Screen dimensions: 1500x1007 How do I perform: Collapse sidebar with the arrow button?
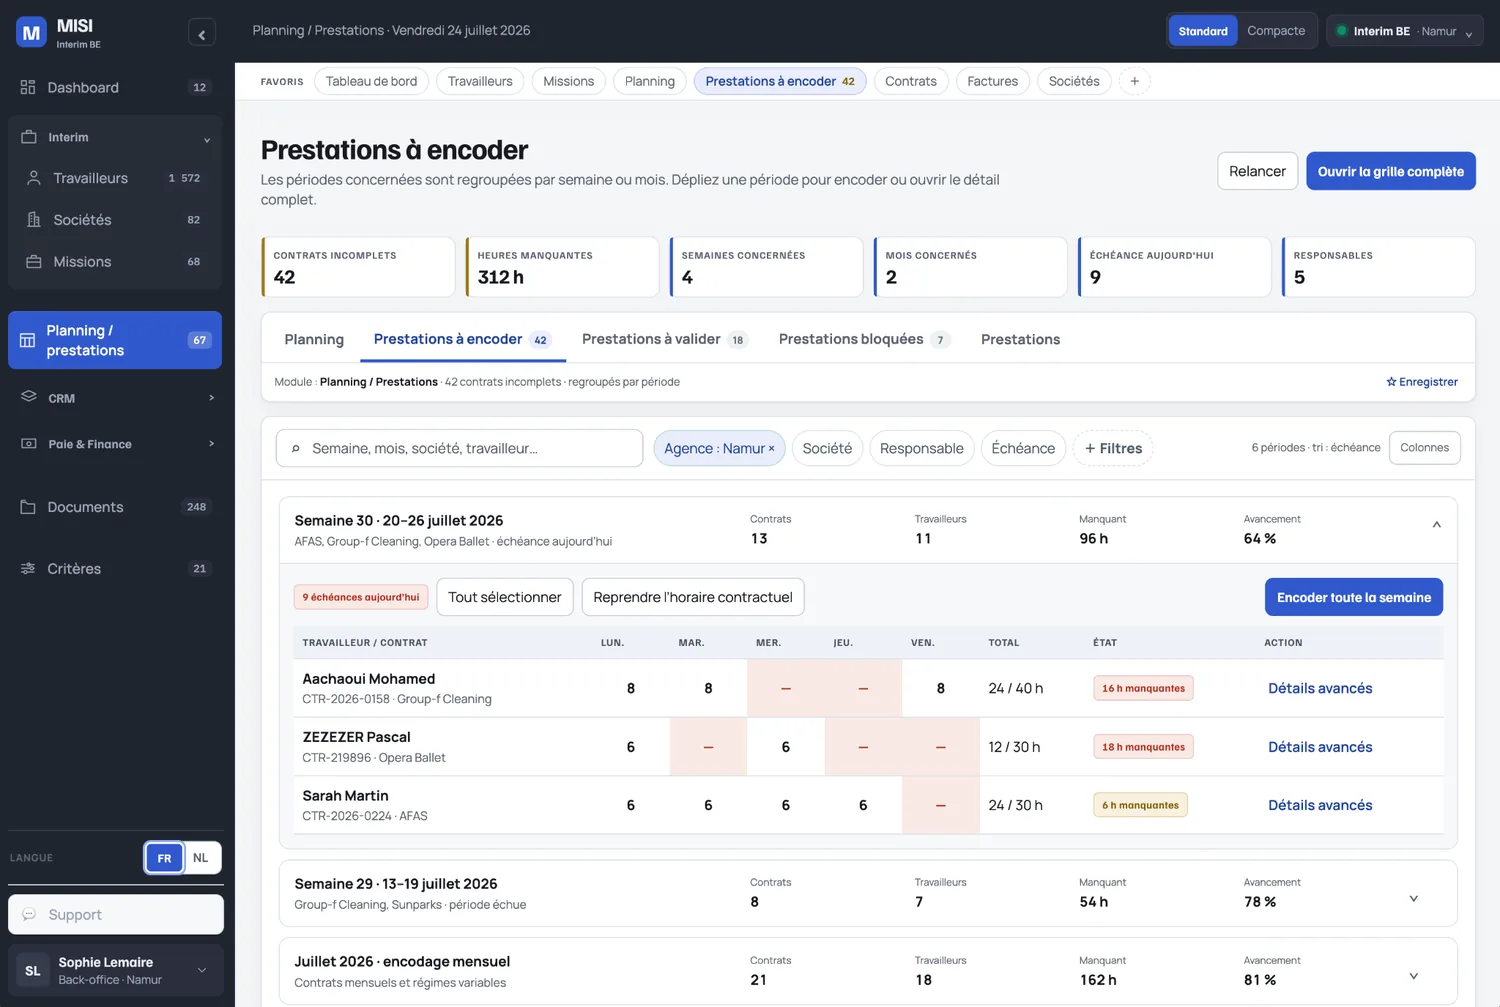coord(202,34)
